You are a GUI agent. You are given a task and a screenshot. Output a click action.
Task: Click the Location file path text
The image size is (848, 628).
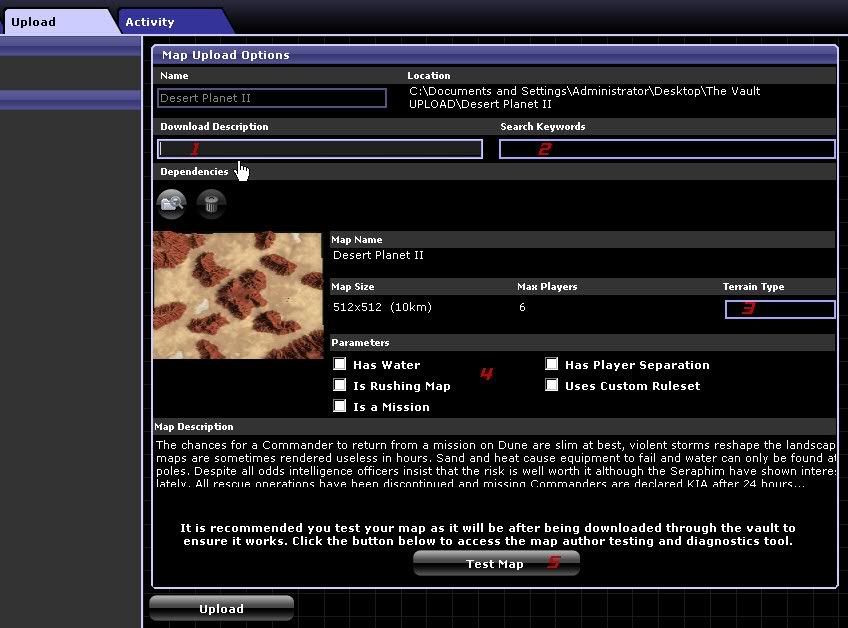click(x=584, y=97)
